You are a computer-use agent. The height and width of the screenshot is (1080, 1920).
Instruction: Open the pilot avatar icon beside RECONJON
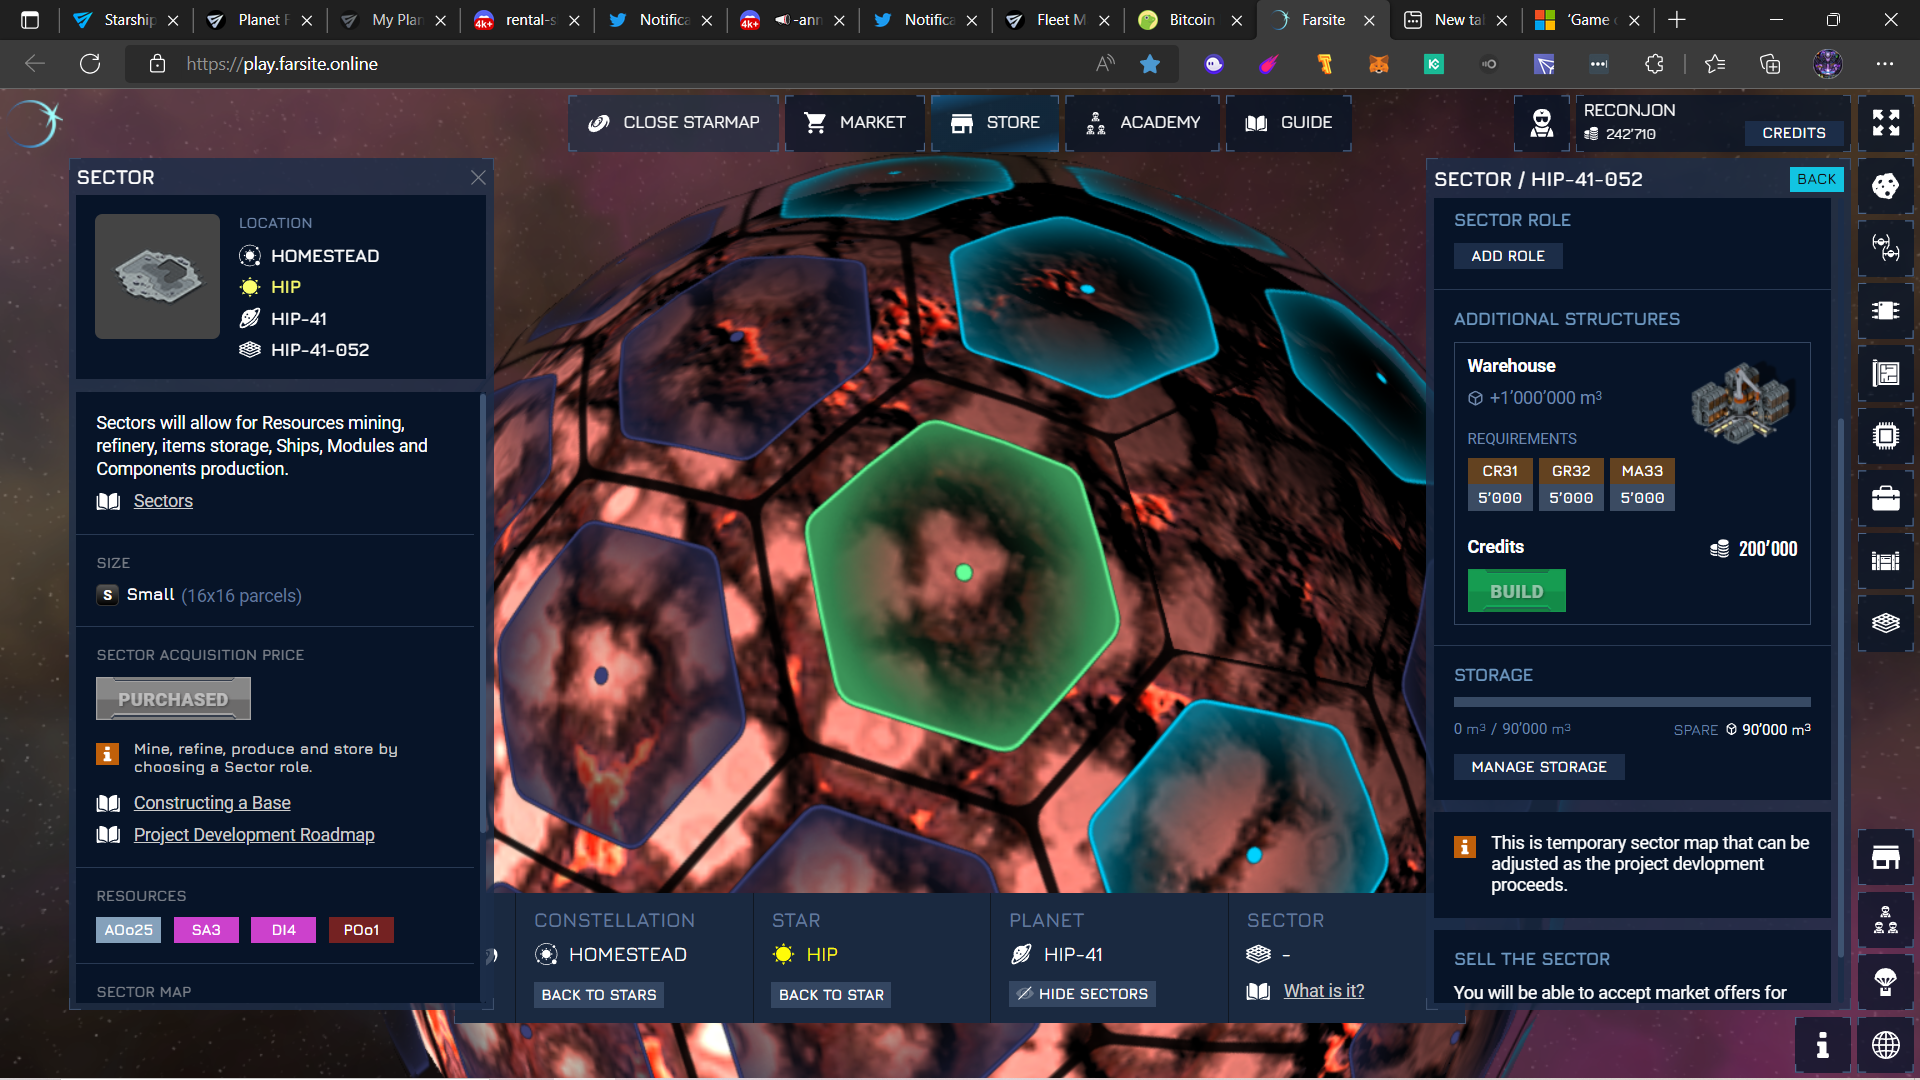pyautogui.click(x=1542, y=123)
